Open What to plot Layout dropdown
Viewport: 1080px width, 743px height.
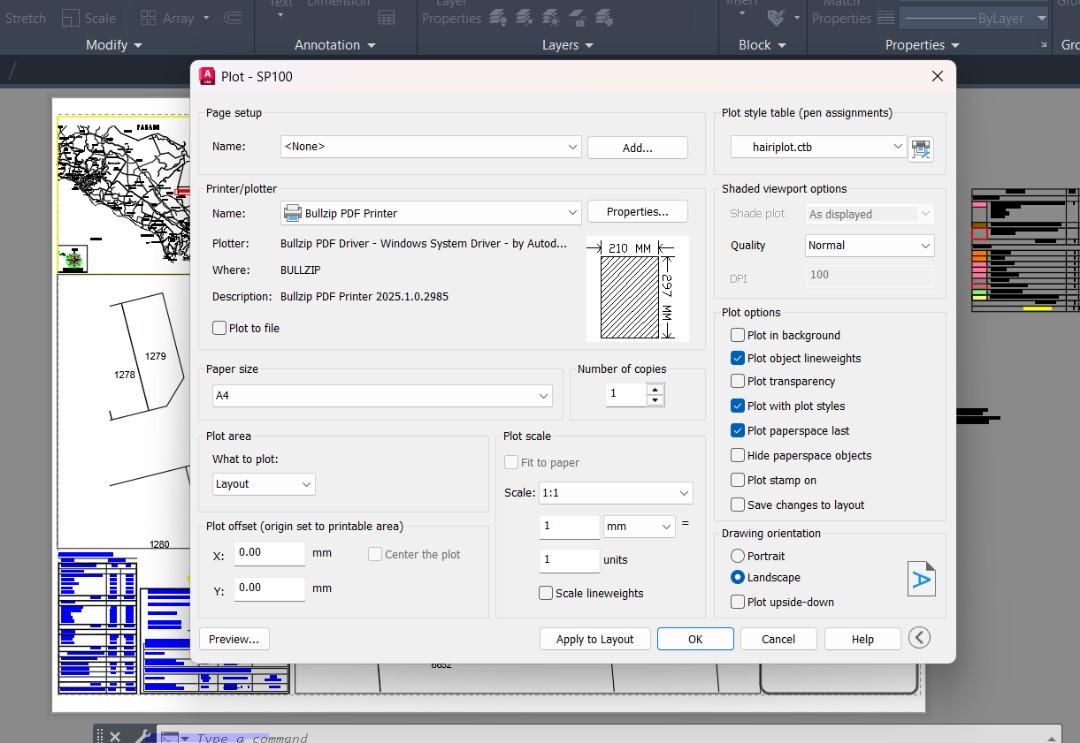click(x=264, y=484)
